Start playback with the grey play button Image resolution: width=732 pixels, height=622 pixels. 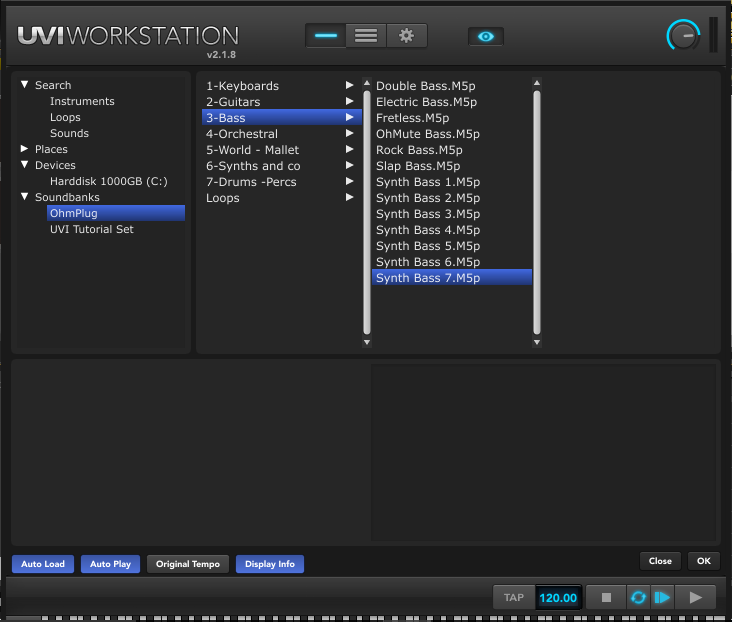695,597
